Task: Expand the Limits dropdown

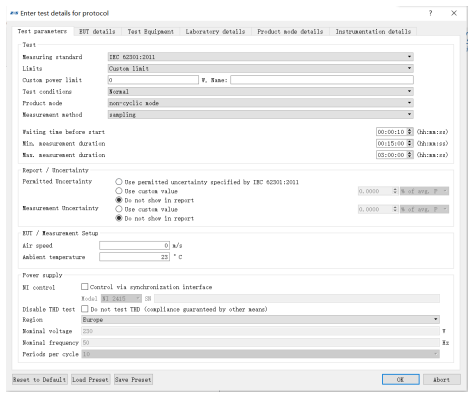Action: pyautogui.click(x=260, y=68)
